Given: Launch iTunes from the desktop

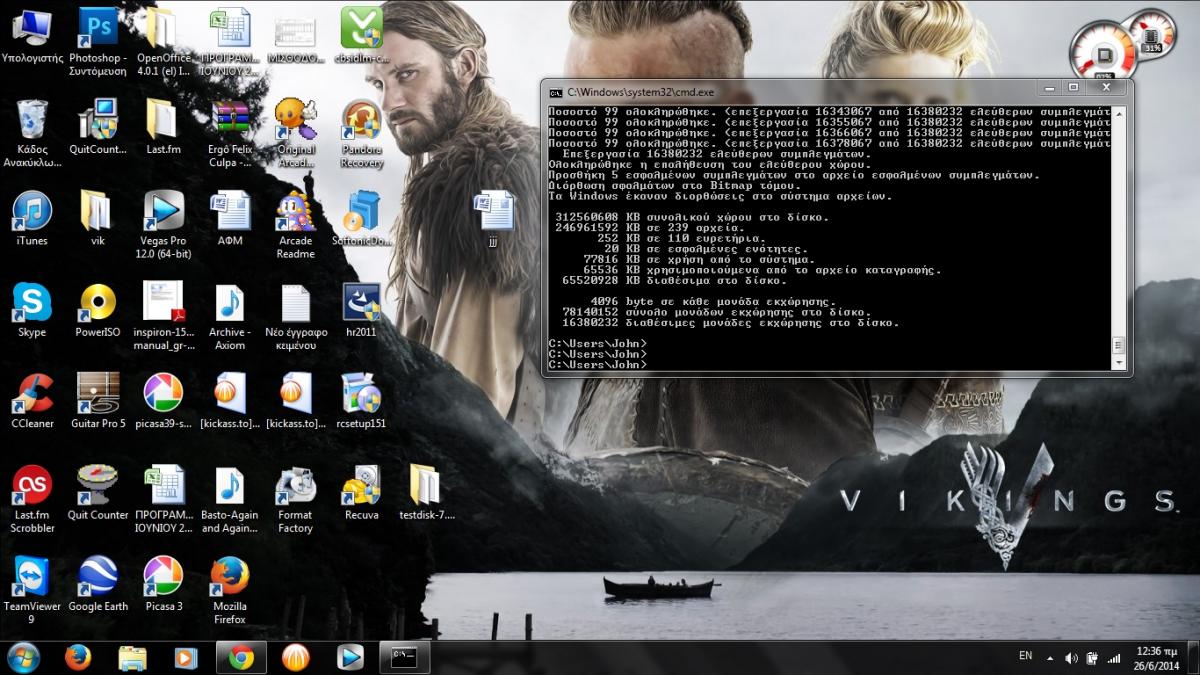Looking at the screenshot, I should 32,211.
